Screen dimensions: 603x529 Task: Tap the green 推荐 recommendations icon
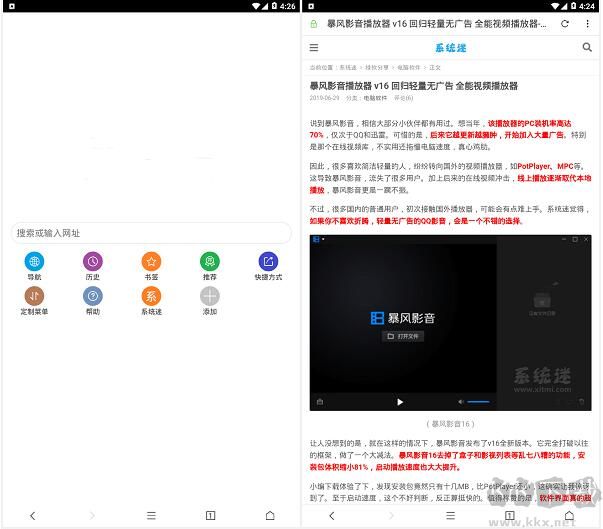(x=209, y=261)
